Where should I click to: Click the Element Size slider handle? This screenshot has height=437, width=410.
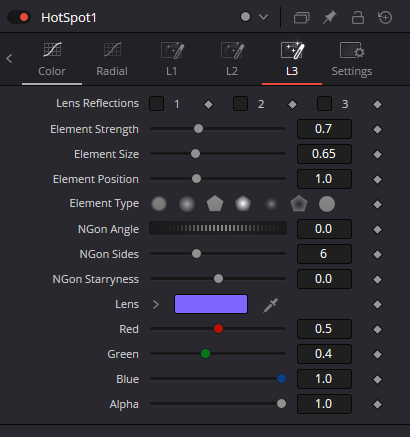pos(195,154)
